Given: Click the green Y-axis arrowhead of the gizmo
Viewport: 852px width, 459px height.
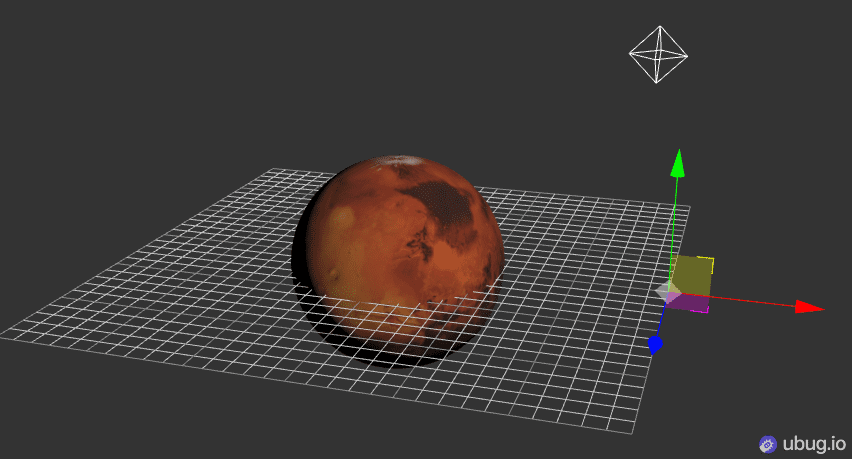Looking at the screenshot, I should 678,162.
